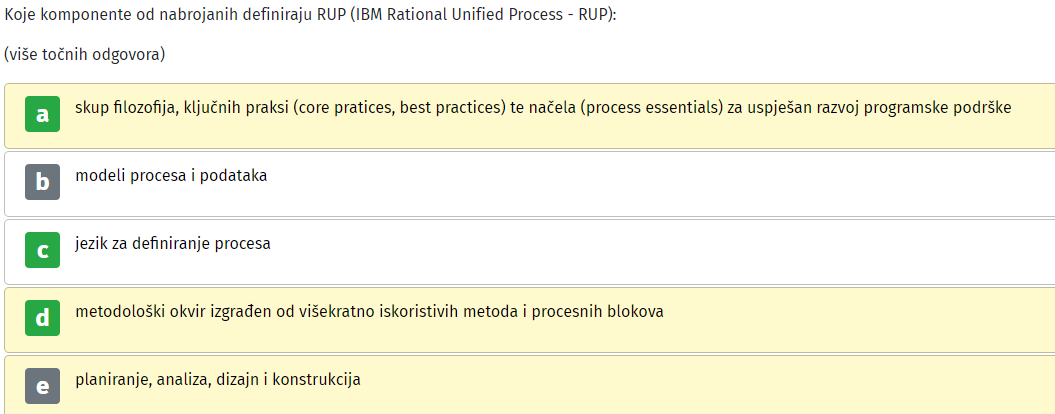This screenshot has width=1055, height=414.
Task: Click the gray 'b' answer badge
Action: [x=42, y=182]
